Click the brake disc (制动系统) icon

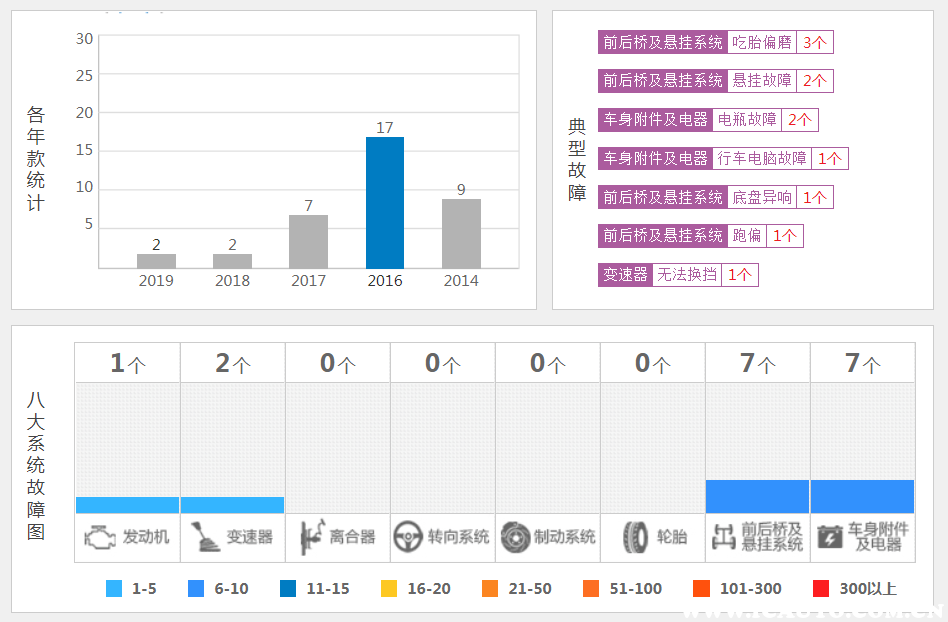[x=515, y=537]
